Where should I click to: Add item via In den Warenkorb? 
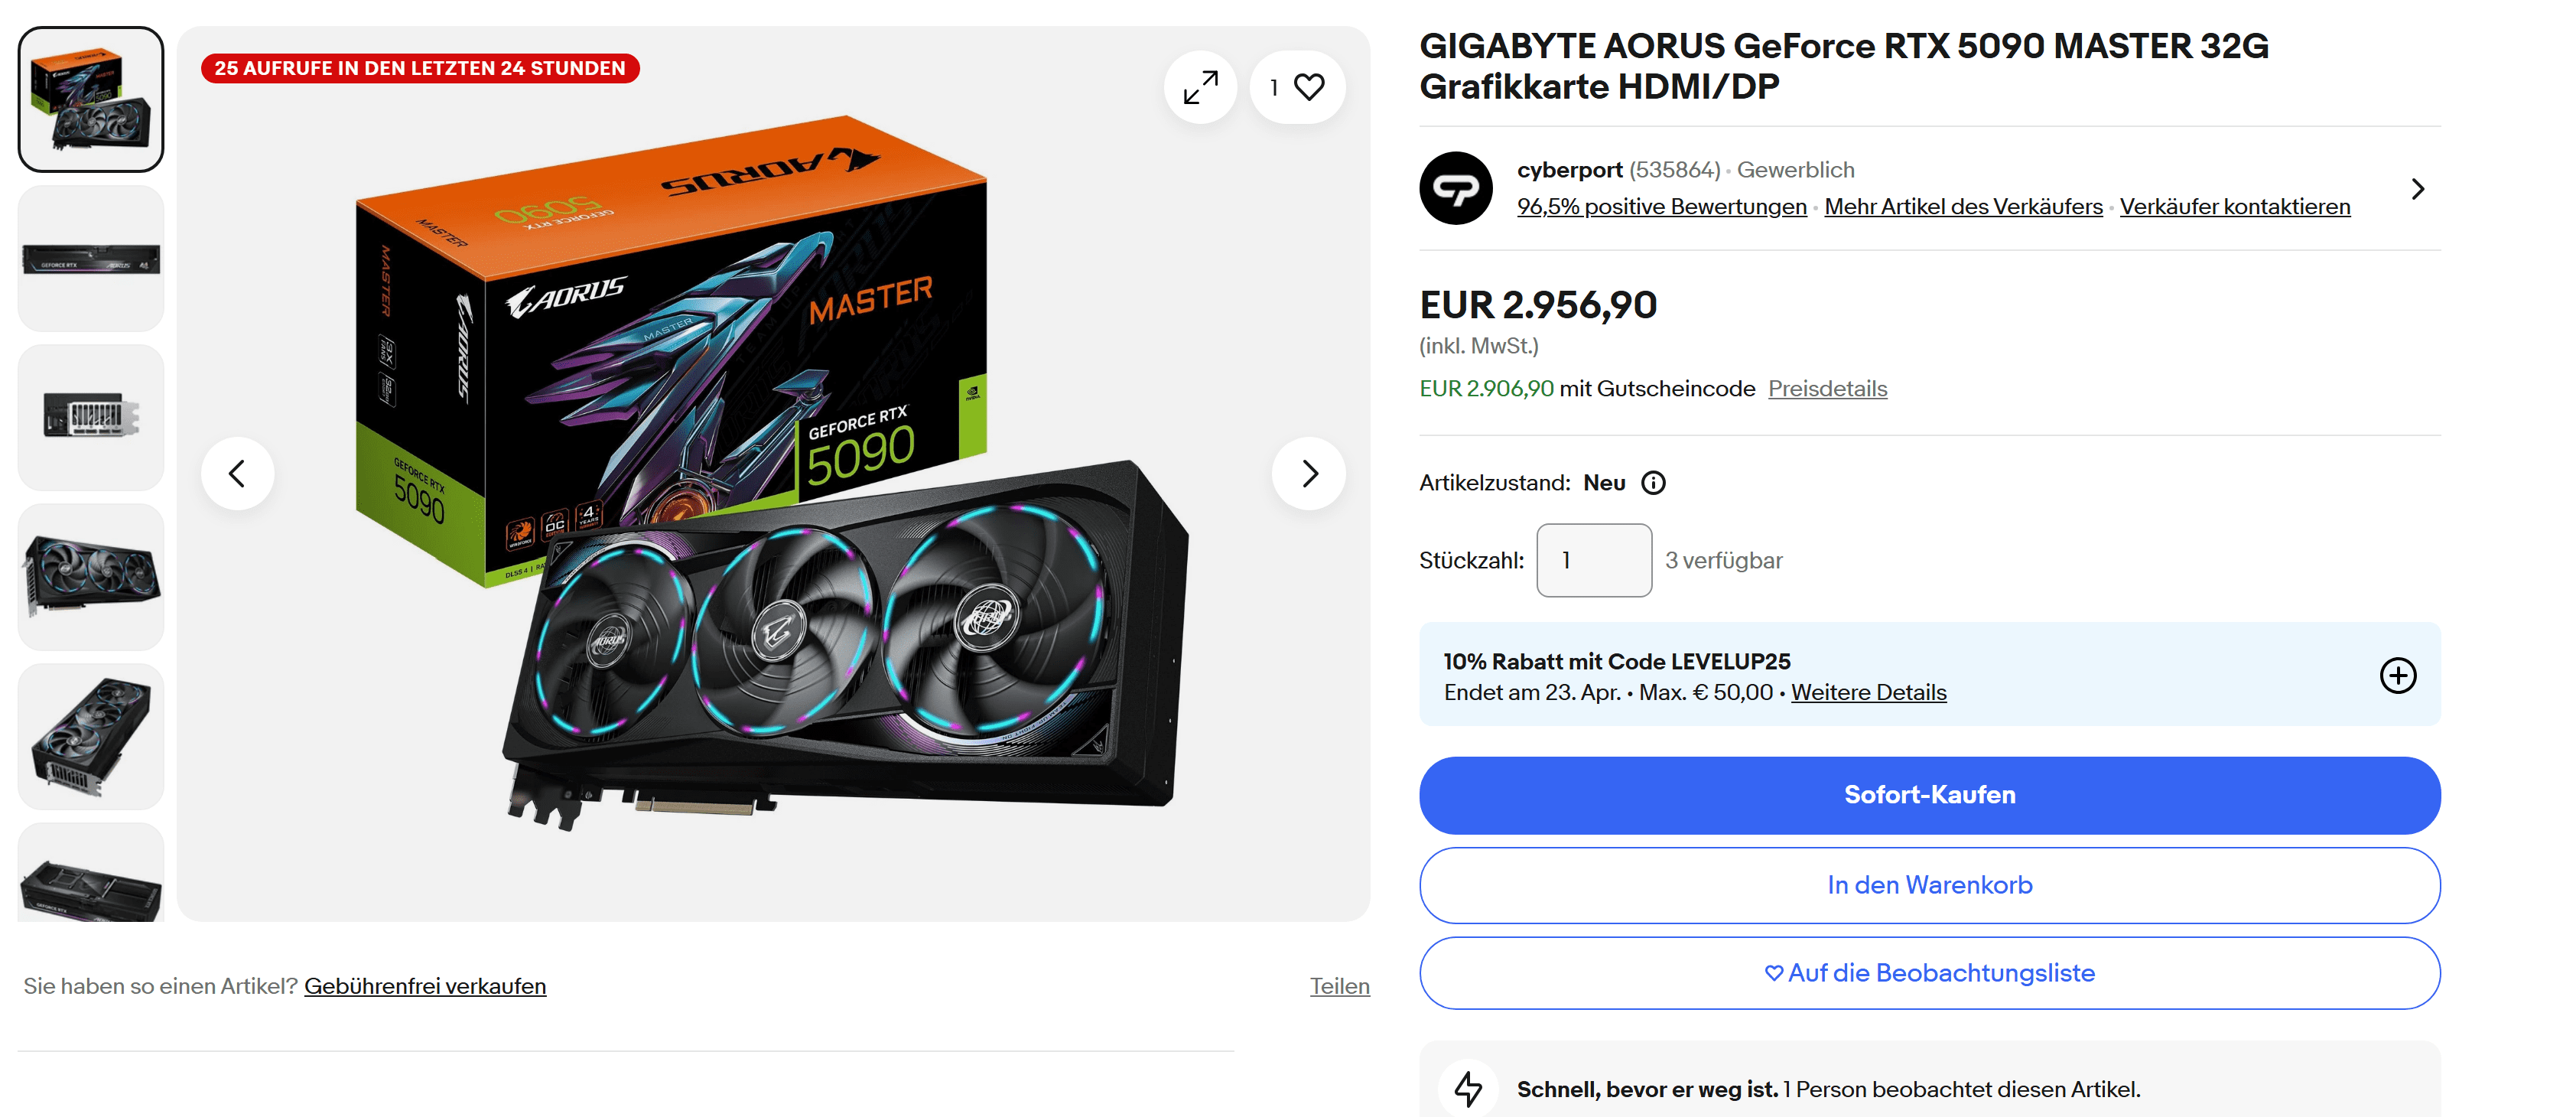[1930, 885]
